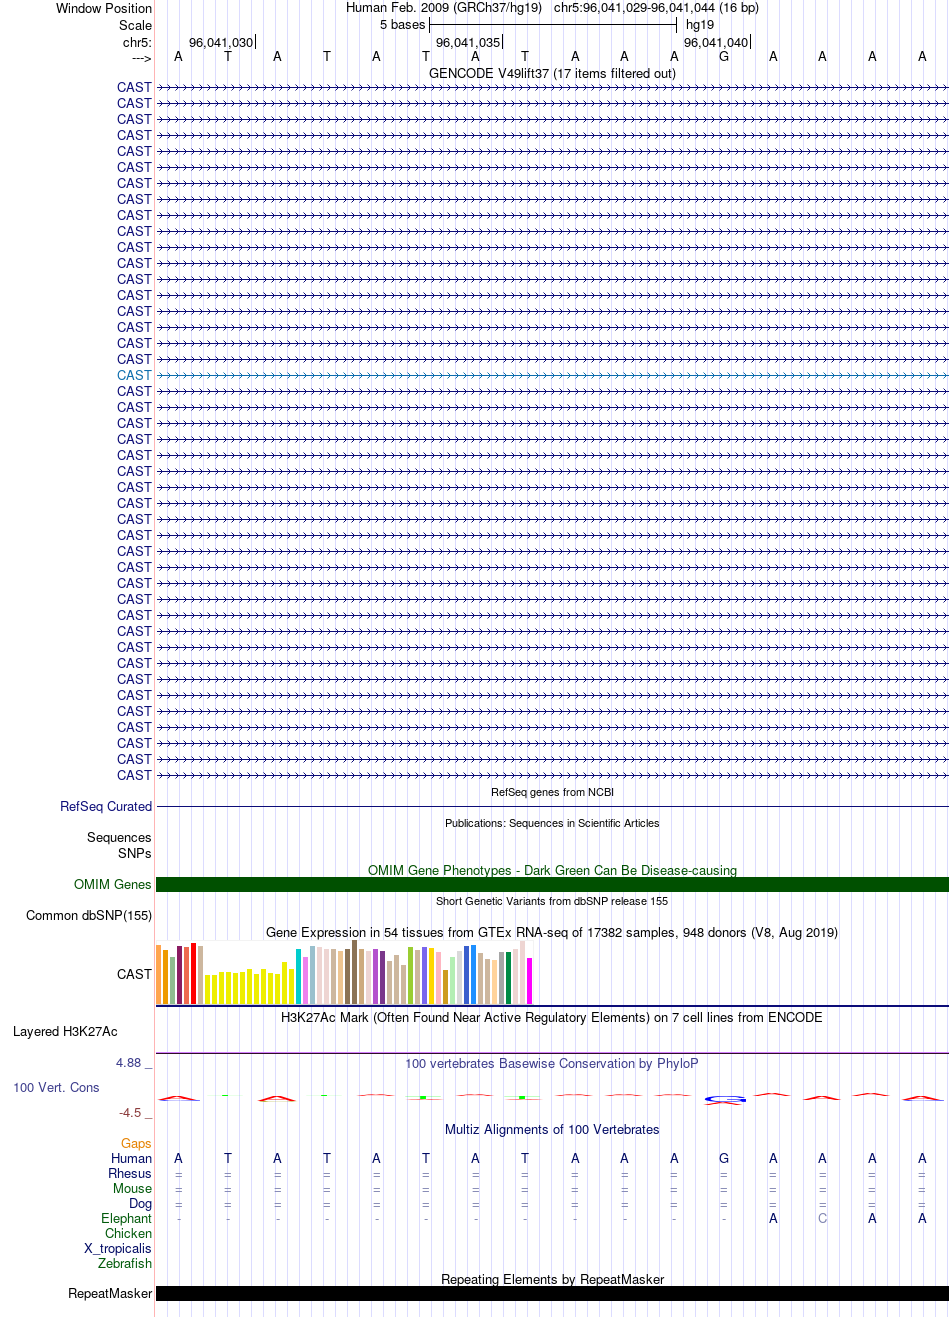Click the 100 Vert. Cons label
Screen dimensions: 950x1317
(x=56, y=1087)
